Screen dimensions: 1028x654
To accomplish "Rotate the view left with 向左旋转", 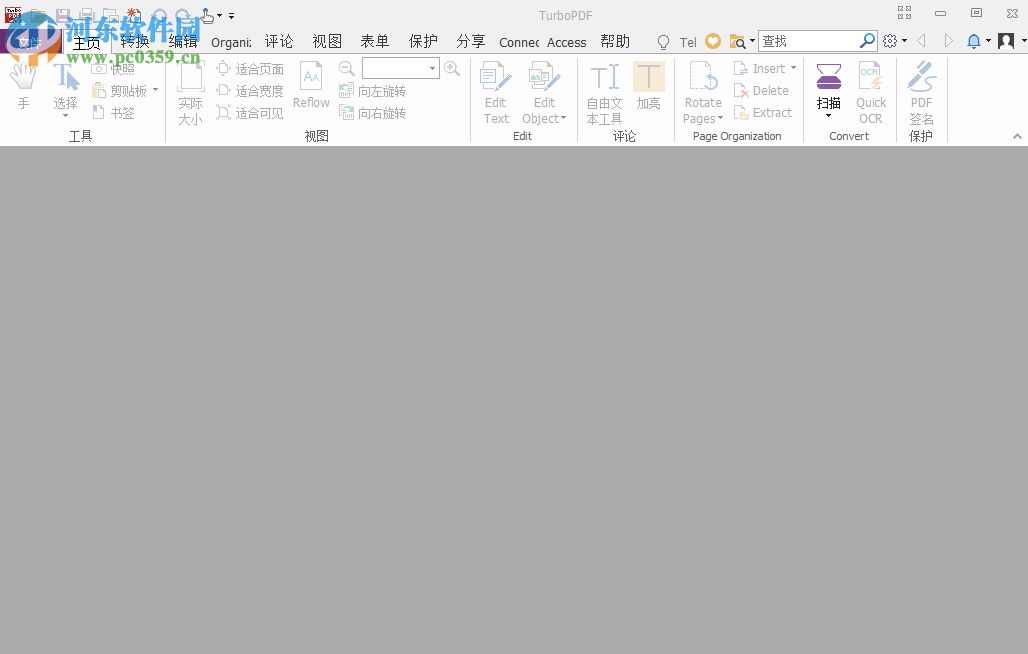I will tap(373, 90).
